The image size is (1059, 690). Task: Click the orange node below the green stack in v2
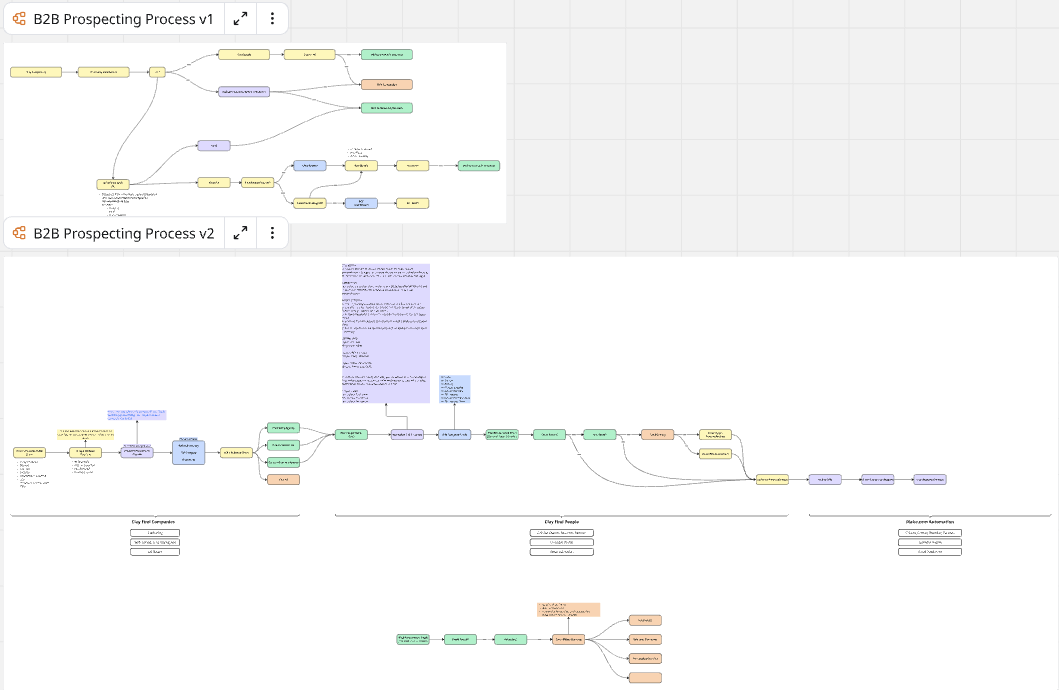click(x=283, y=479)
